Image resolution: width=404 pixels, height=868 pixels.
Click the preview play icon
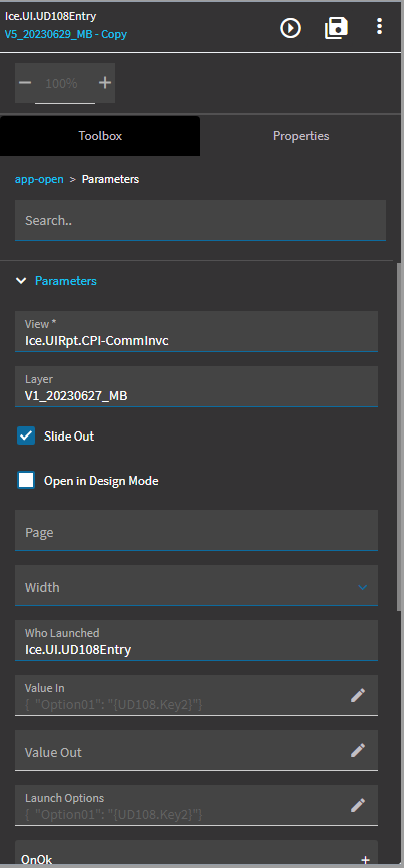click(291, 28)
